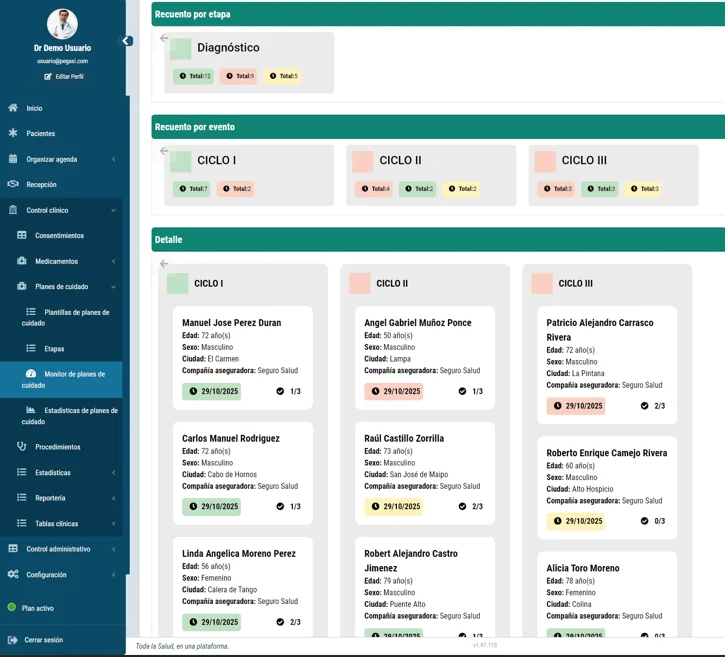Click the Estadísticas list icon
Viewport: 725px width, 657px height.
[22, 472]
